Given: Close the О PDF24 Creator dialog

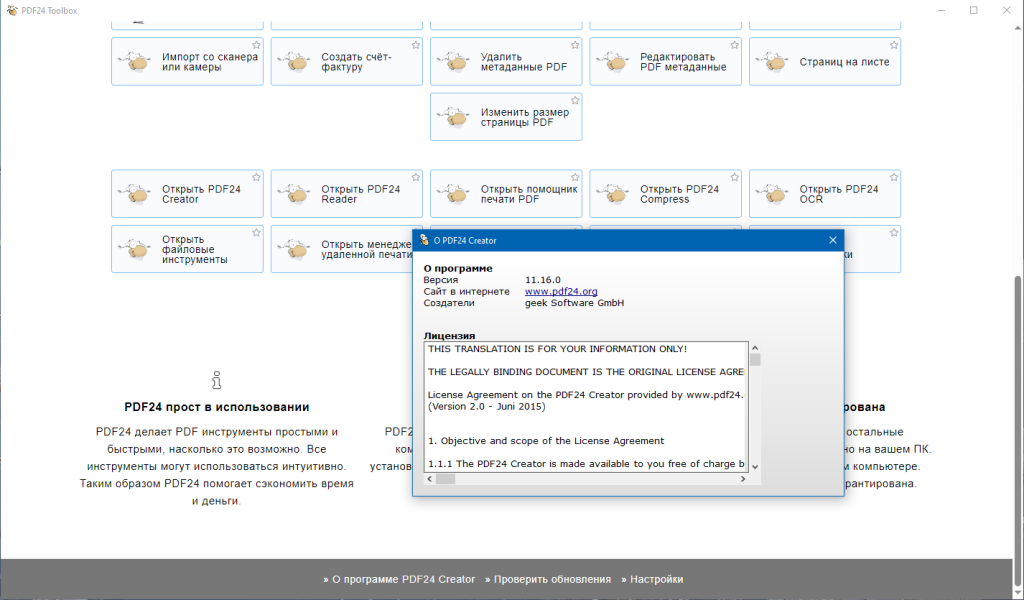Looking at the screenshot, I should (833, 240).
